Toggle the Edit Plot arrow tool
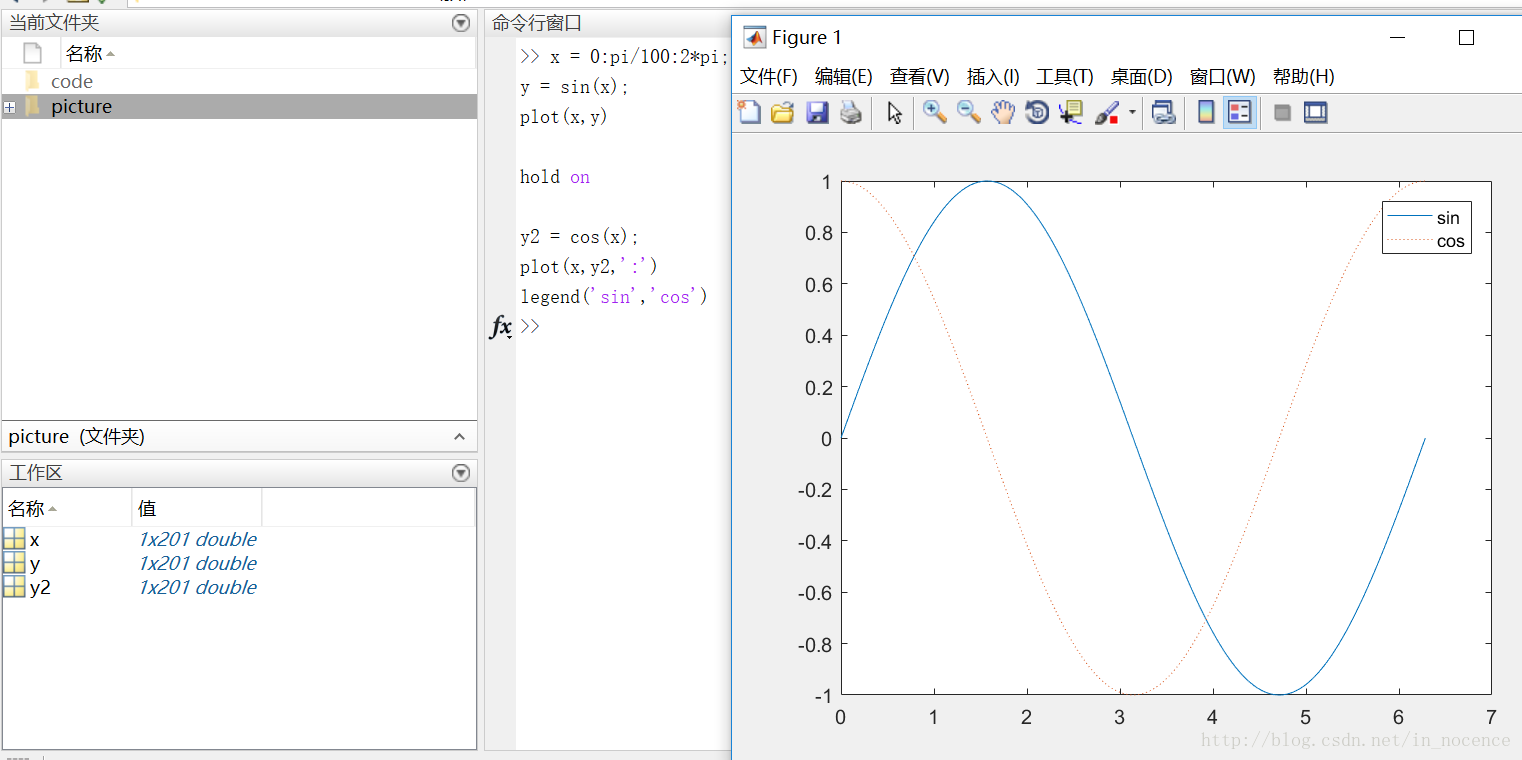The width and height of the screenshot is (1522, 760). 895,113
